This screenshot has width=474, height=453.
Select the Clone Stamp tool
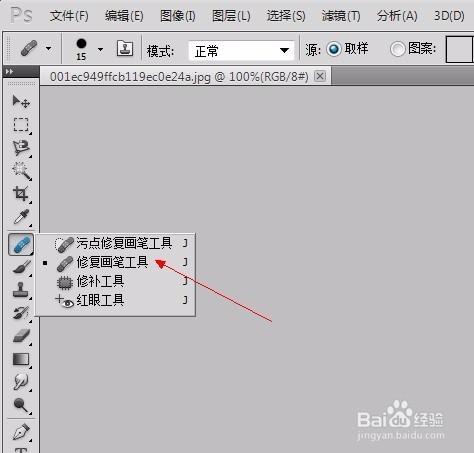[x=21, y=290]
